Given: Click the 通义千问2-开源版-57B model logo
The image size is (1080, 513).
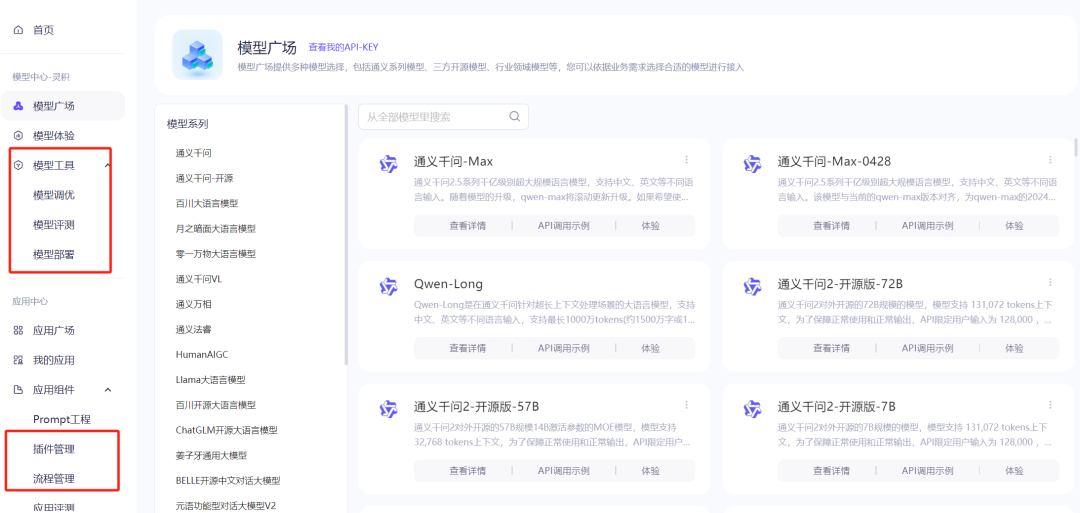Looking at the screenshot, I should click(388, 408).
